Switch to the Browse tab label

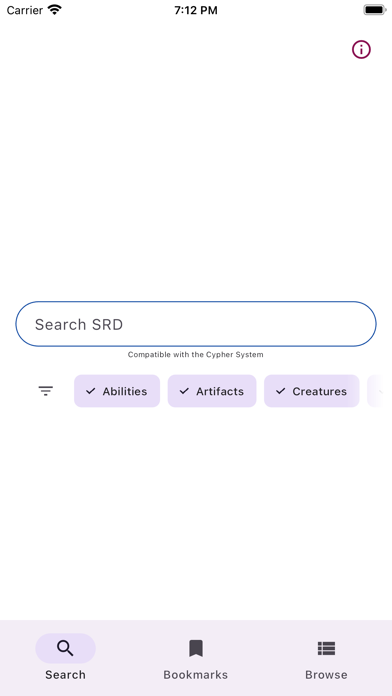326,675
